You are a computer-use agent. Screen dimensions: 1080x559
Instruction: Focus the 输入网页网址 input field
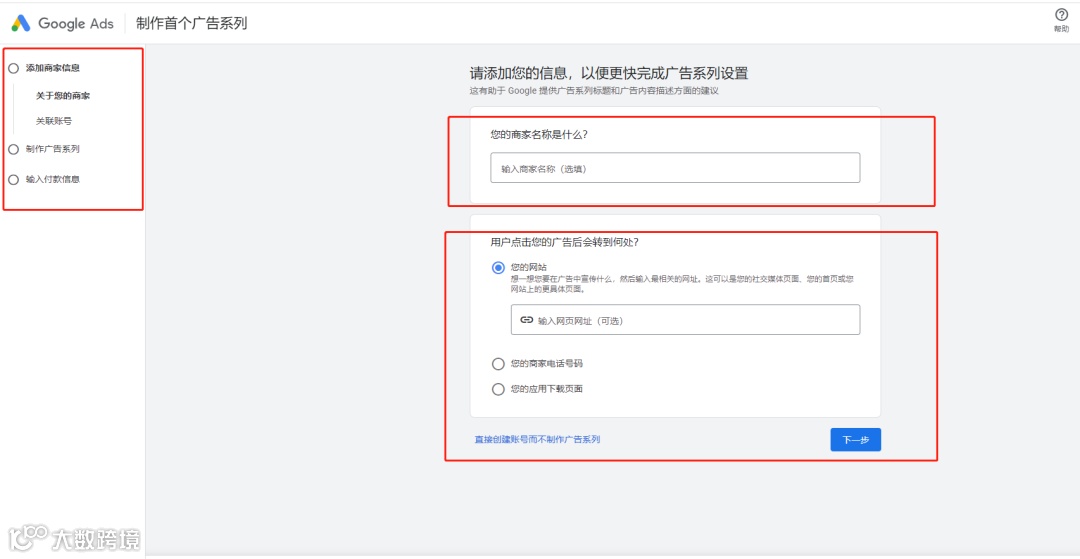pos(685,320)
